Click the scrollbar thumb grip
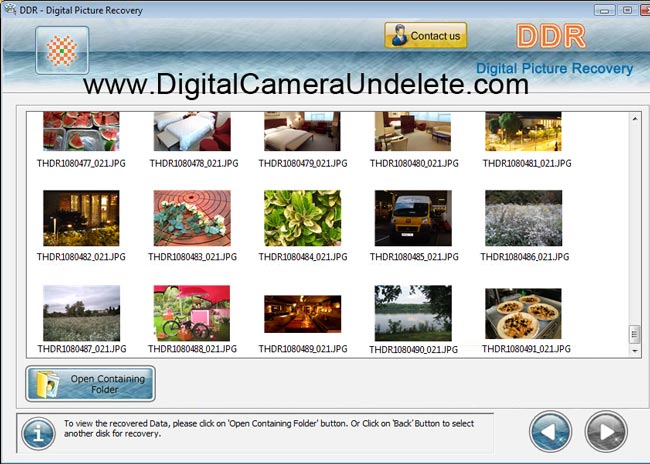Image resolution: width=650 pixels, height=464 pixels. click(634, 334)
